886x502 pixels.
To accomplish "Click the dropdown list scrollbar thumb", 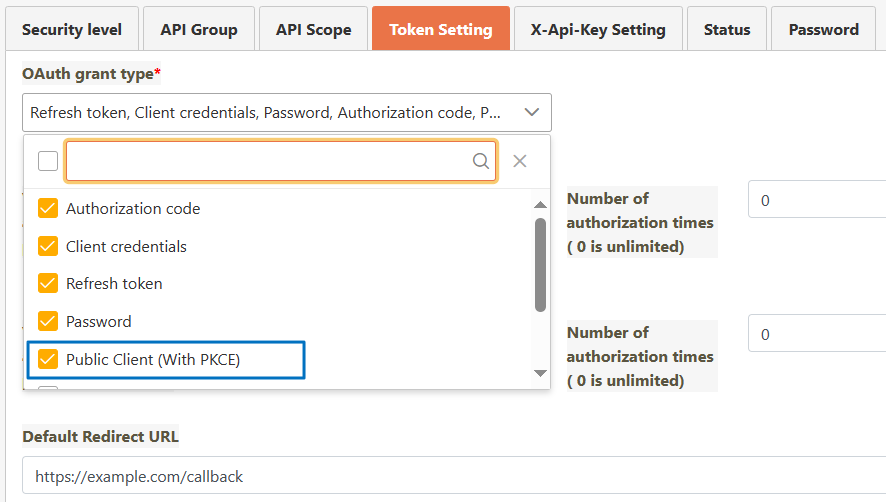I will 541,265.
